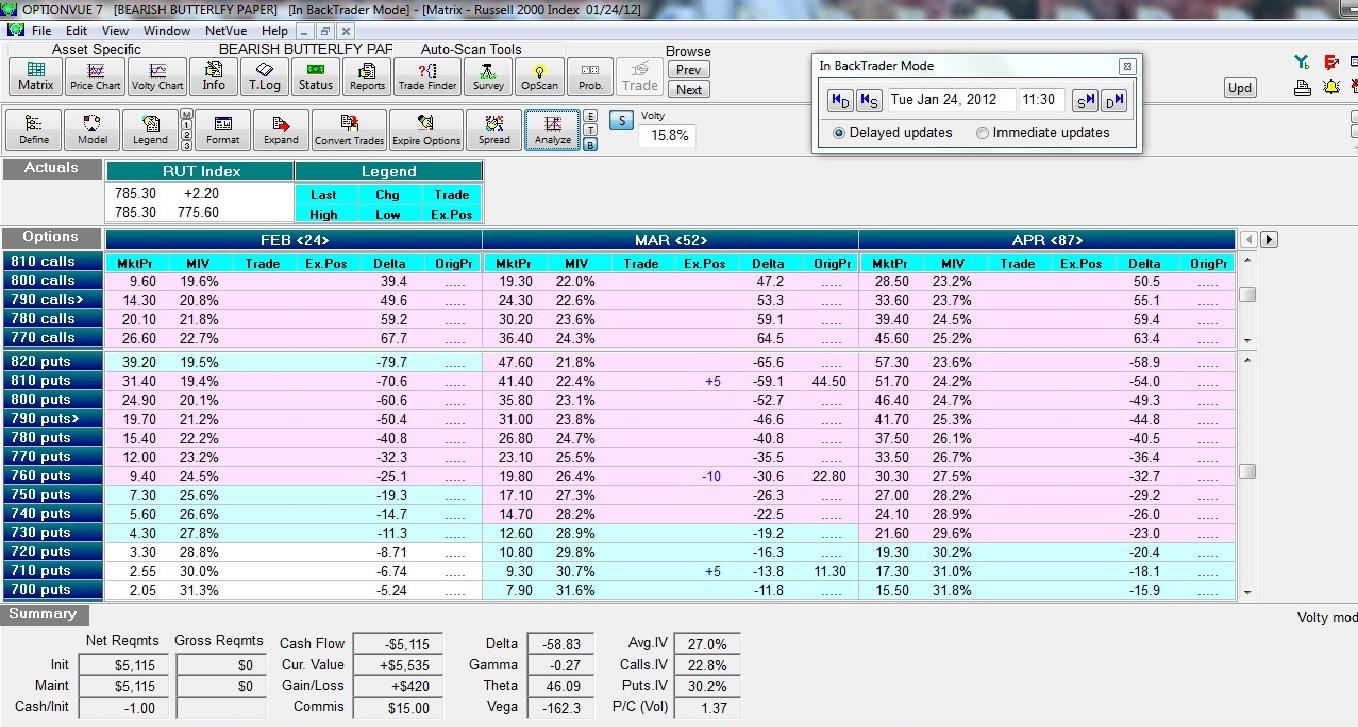Click the calls section scrollbar thumb
This screenshot has width=1358, height=727.
point(1247,294)
